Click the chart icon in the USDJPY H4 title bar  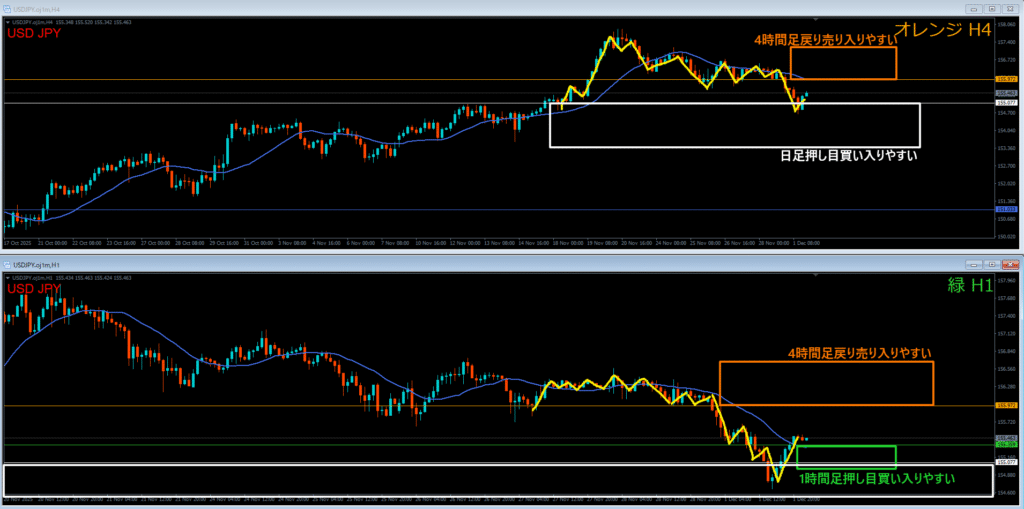[7, 10]
